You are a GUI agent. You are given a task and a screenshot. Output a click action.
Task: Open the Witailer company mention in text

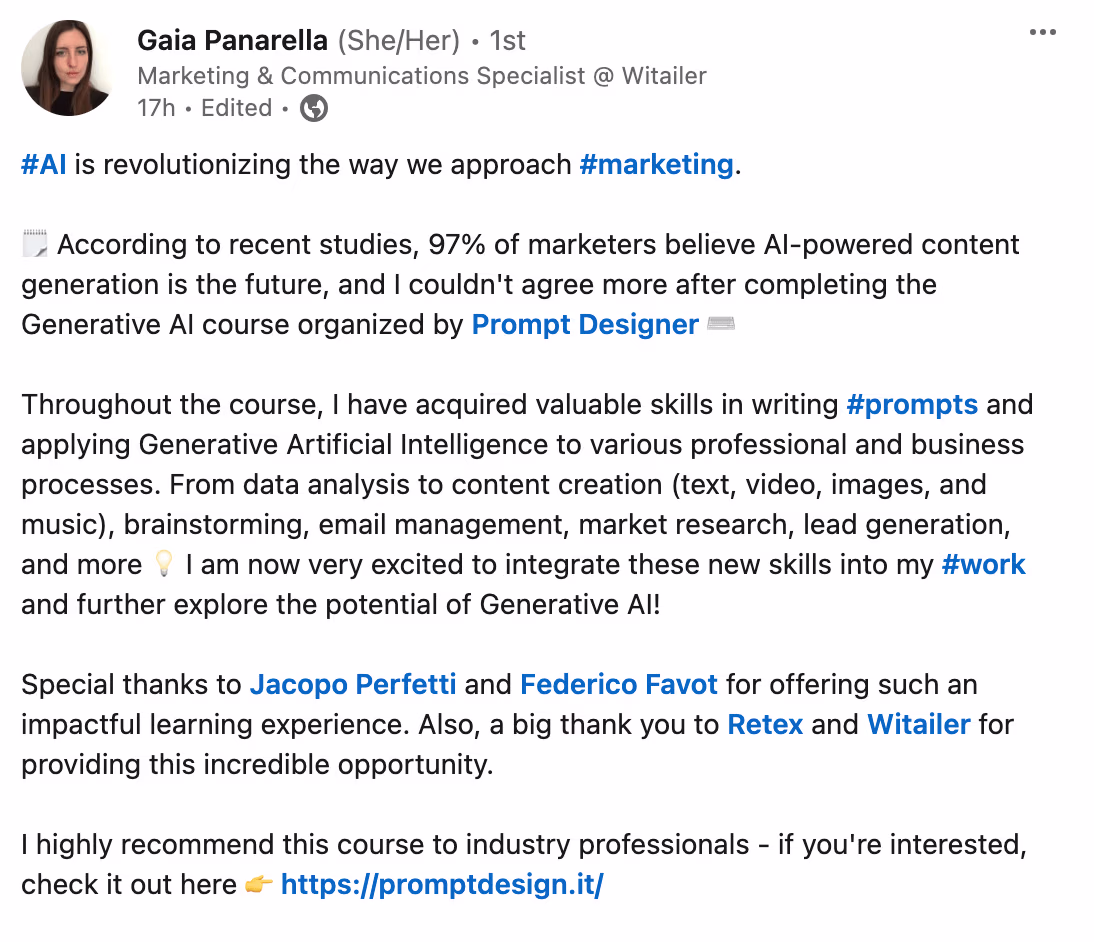pyautogui.click(x=918, y=724)
